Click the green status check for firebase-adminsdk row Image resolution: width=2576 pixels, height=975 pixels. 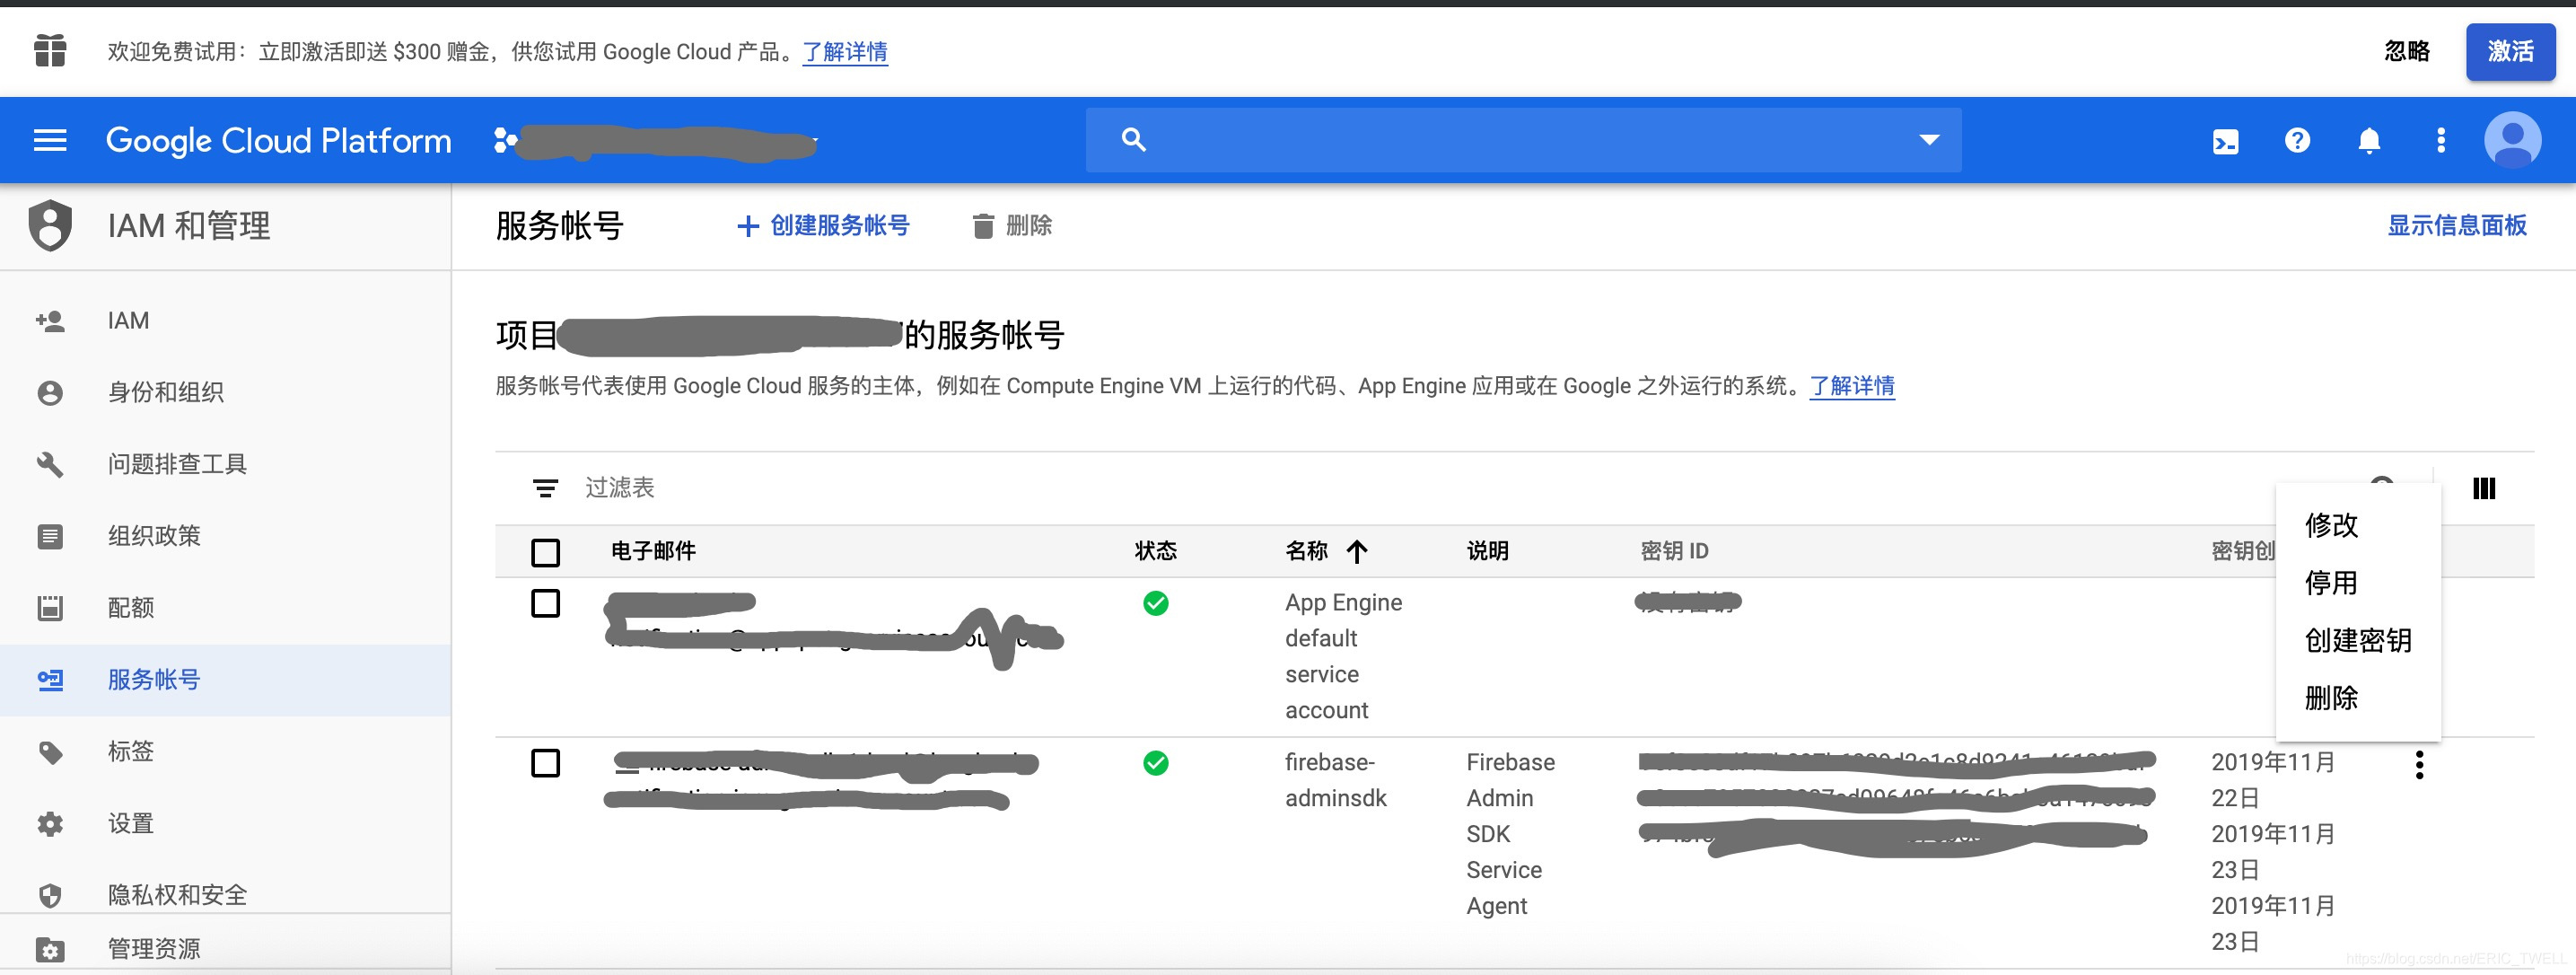[1155, 763]
